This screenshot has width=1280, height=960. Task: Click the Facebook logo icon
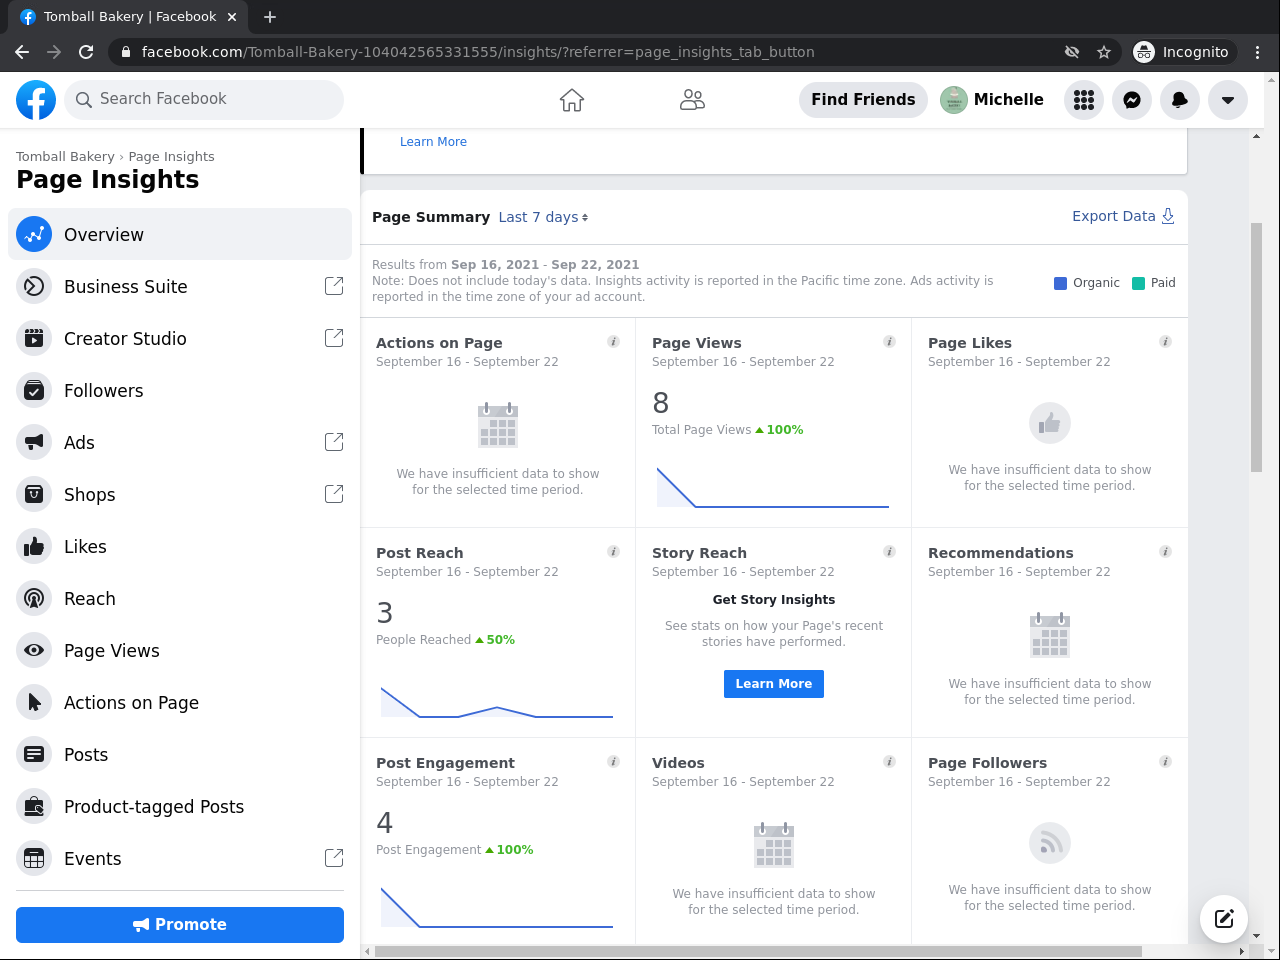point(36,100)
